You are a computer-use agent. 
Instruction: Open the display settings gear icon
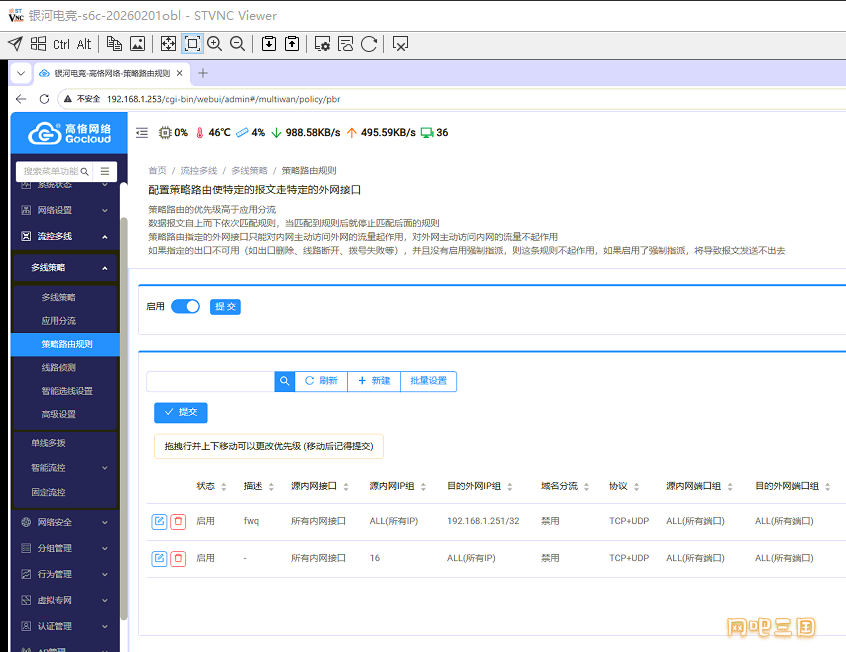(322, 44)
